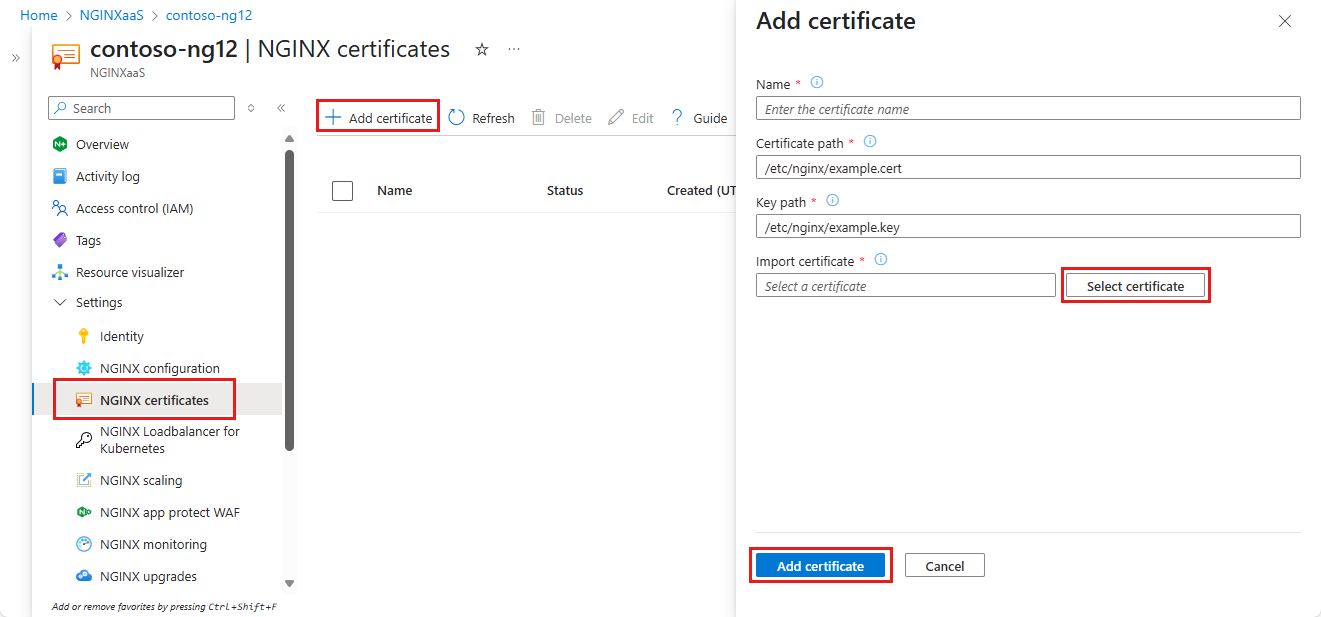The width and height of the screenshot is (1321, 617).
Task: Click the Cancel button
Action: (945, 566)
